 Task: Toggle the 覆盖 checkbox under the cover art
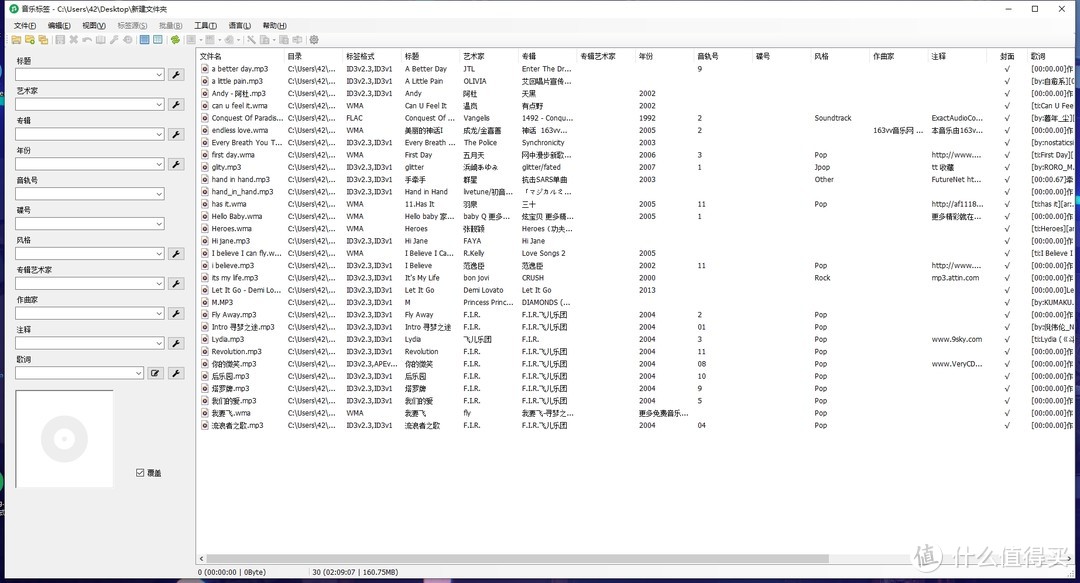tap(140, 472)
